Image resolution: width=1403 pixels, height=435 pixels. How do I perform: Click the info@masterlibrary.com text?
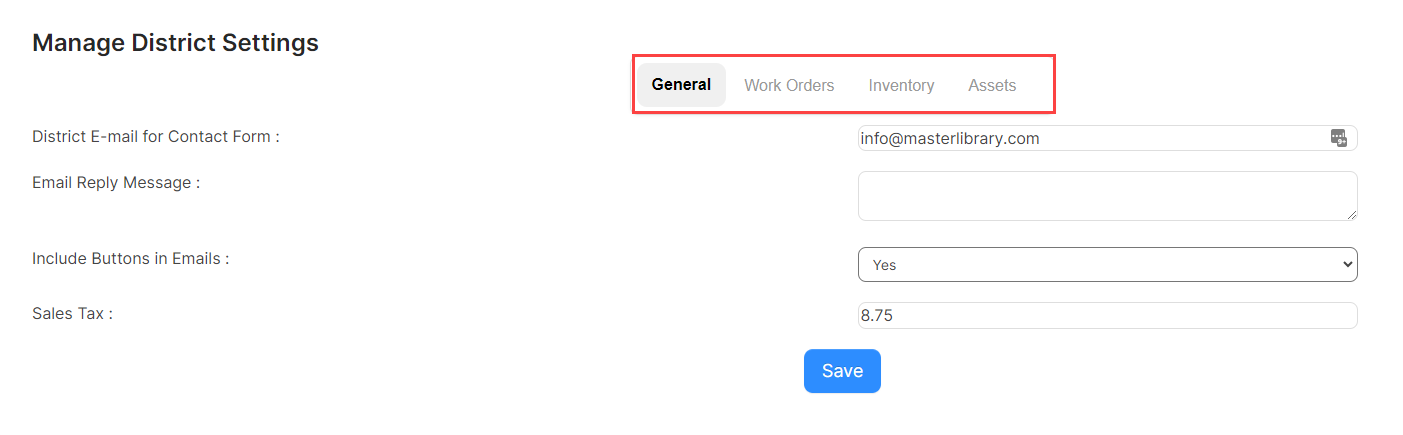coord(950,139)
